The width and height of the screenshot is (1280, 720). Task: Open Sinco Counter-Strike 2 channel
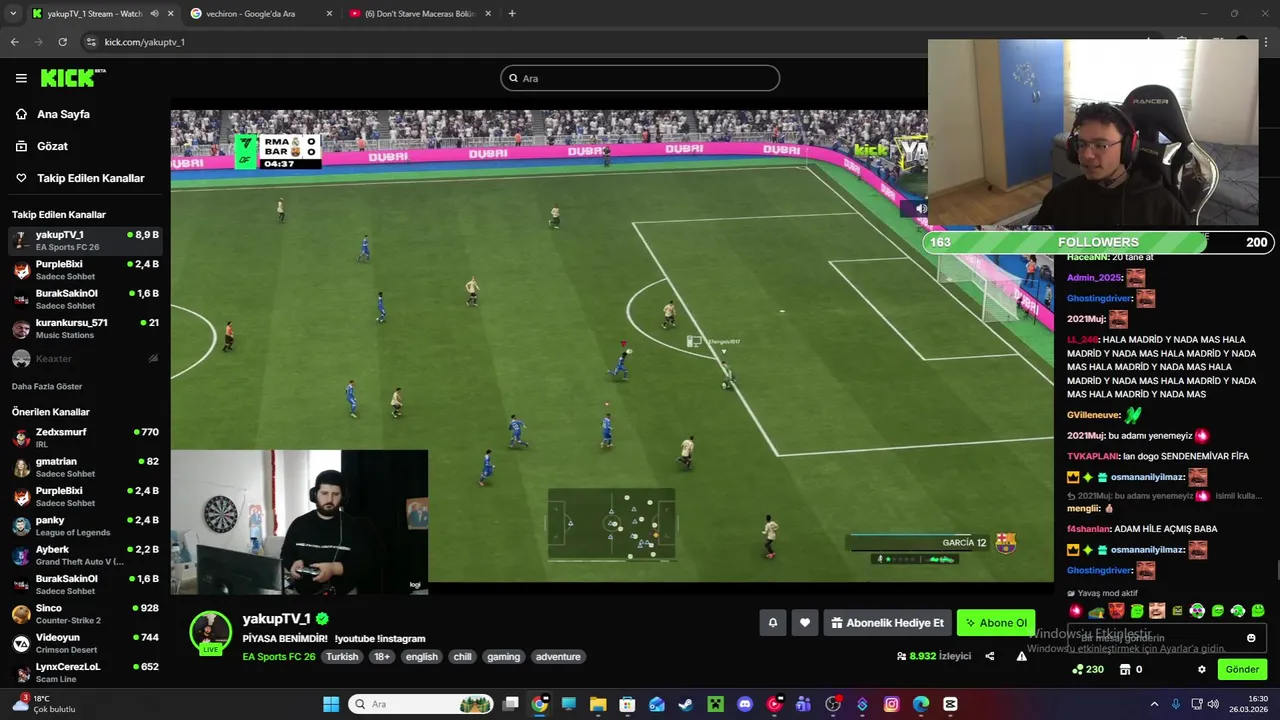(85, 614)
